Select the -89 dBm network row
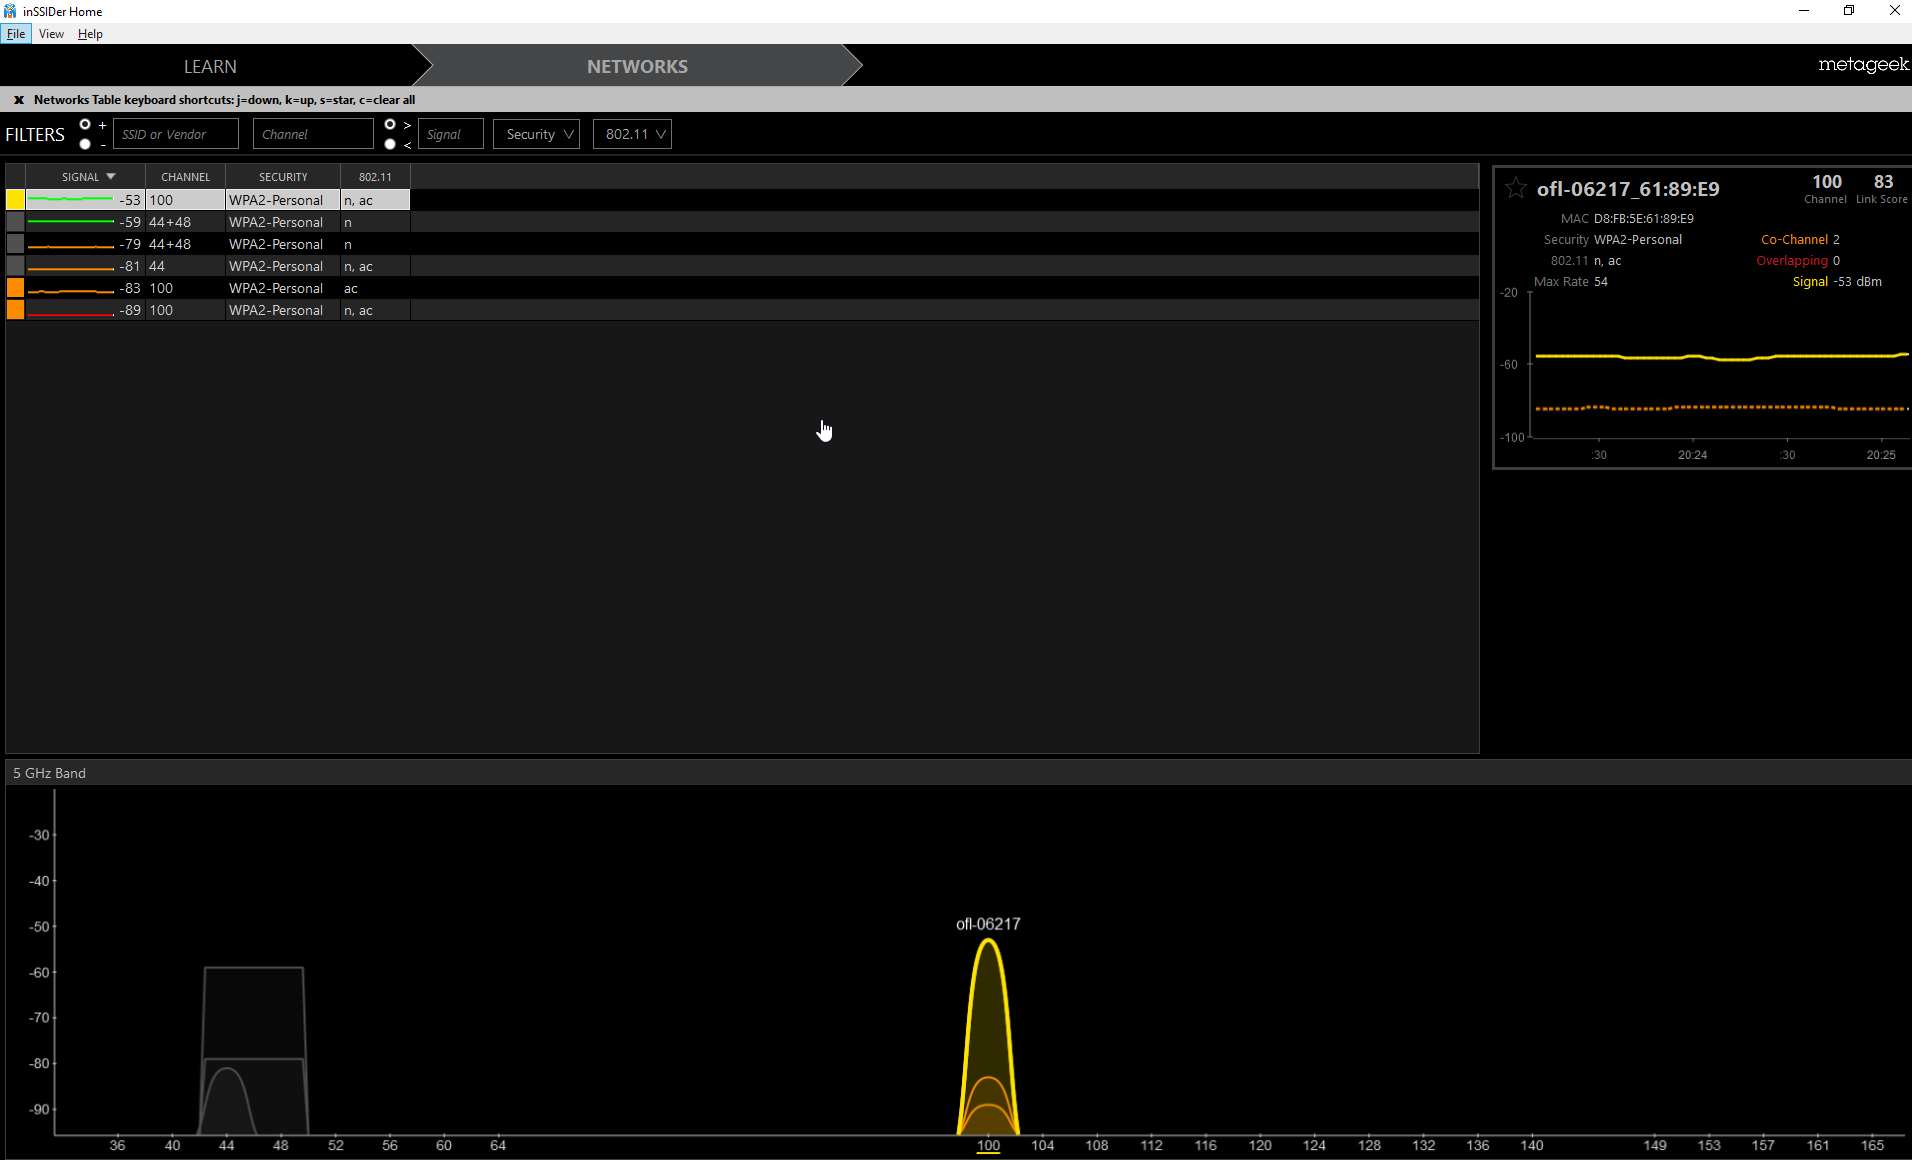The height and width of the screenshot is (1160, 1912). click(200, 310)
